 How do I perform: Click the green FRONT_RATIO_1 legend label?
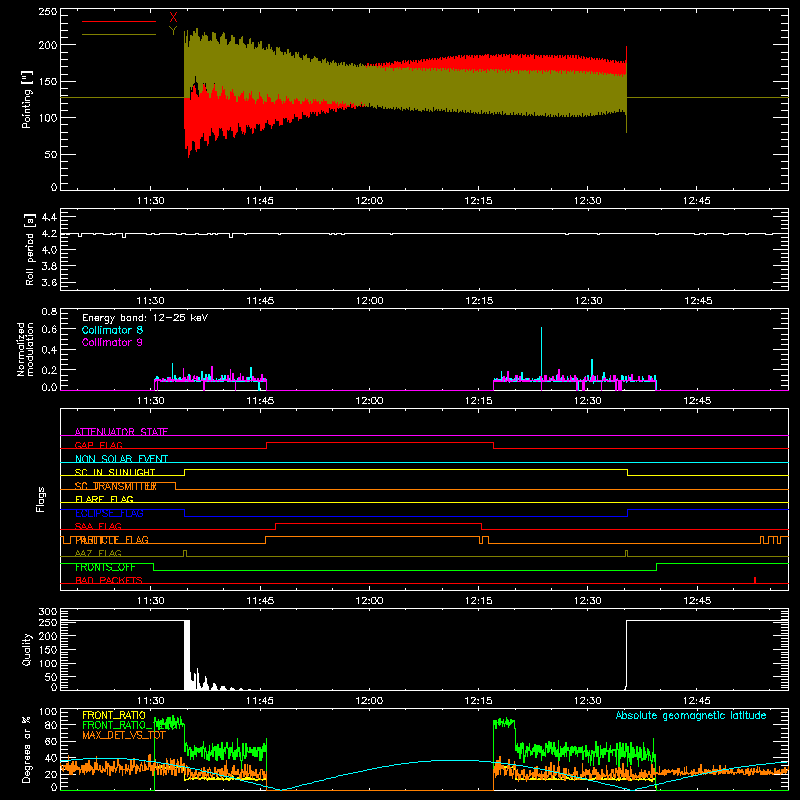pyautogui.click(x=122, y=725)
